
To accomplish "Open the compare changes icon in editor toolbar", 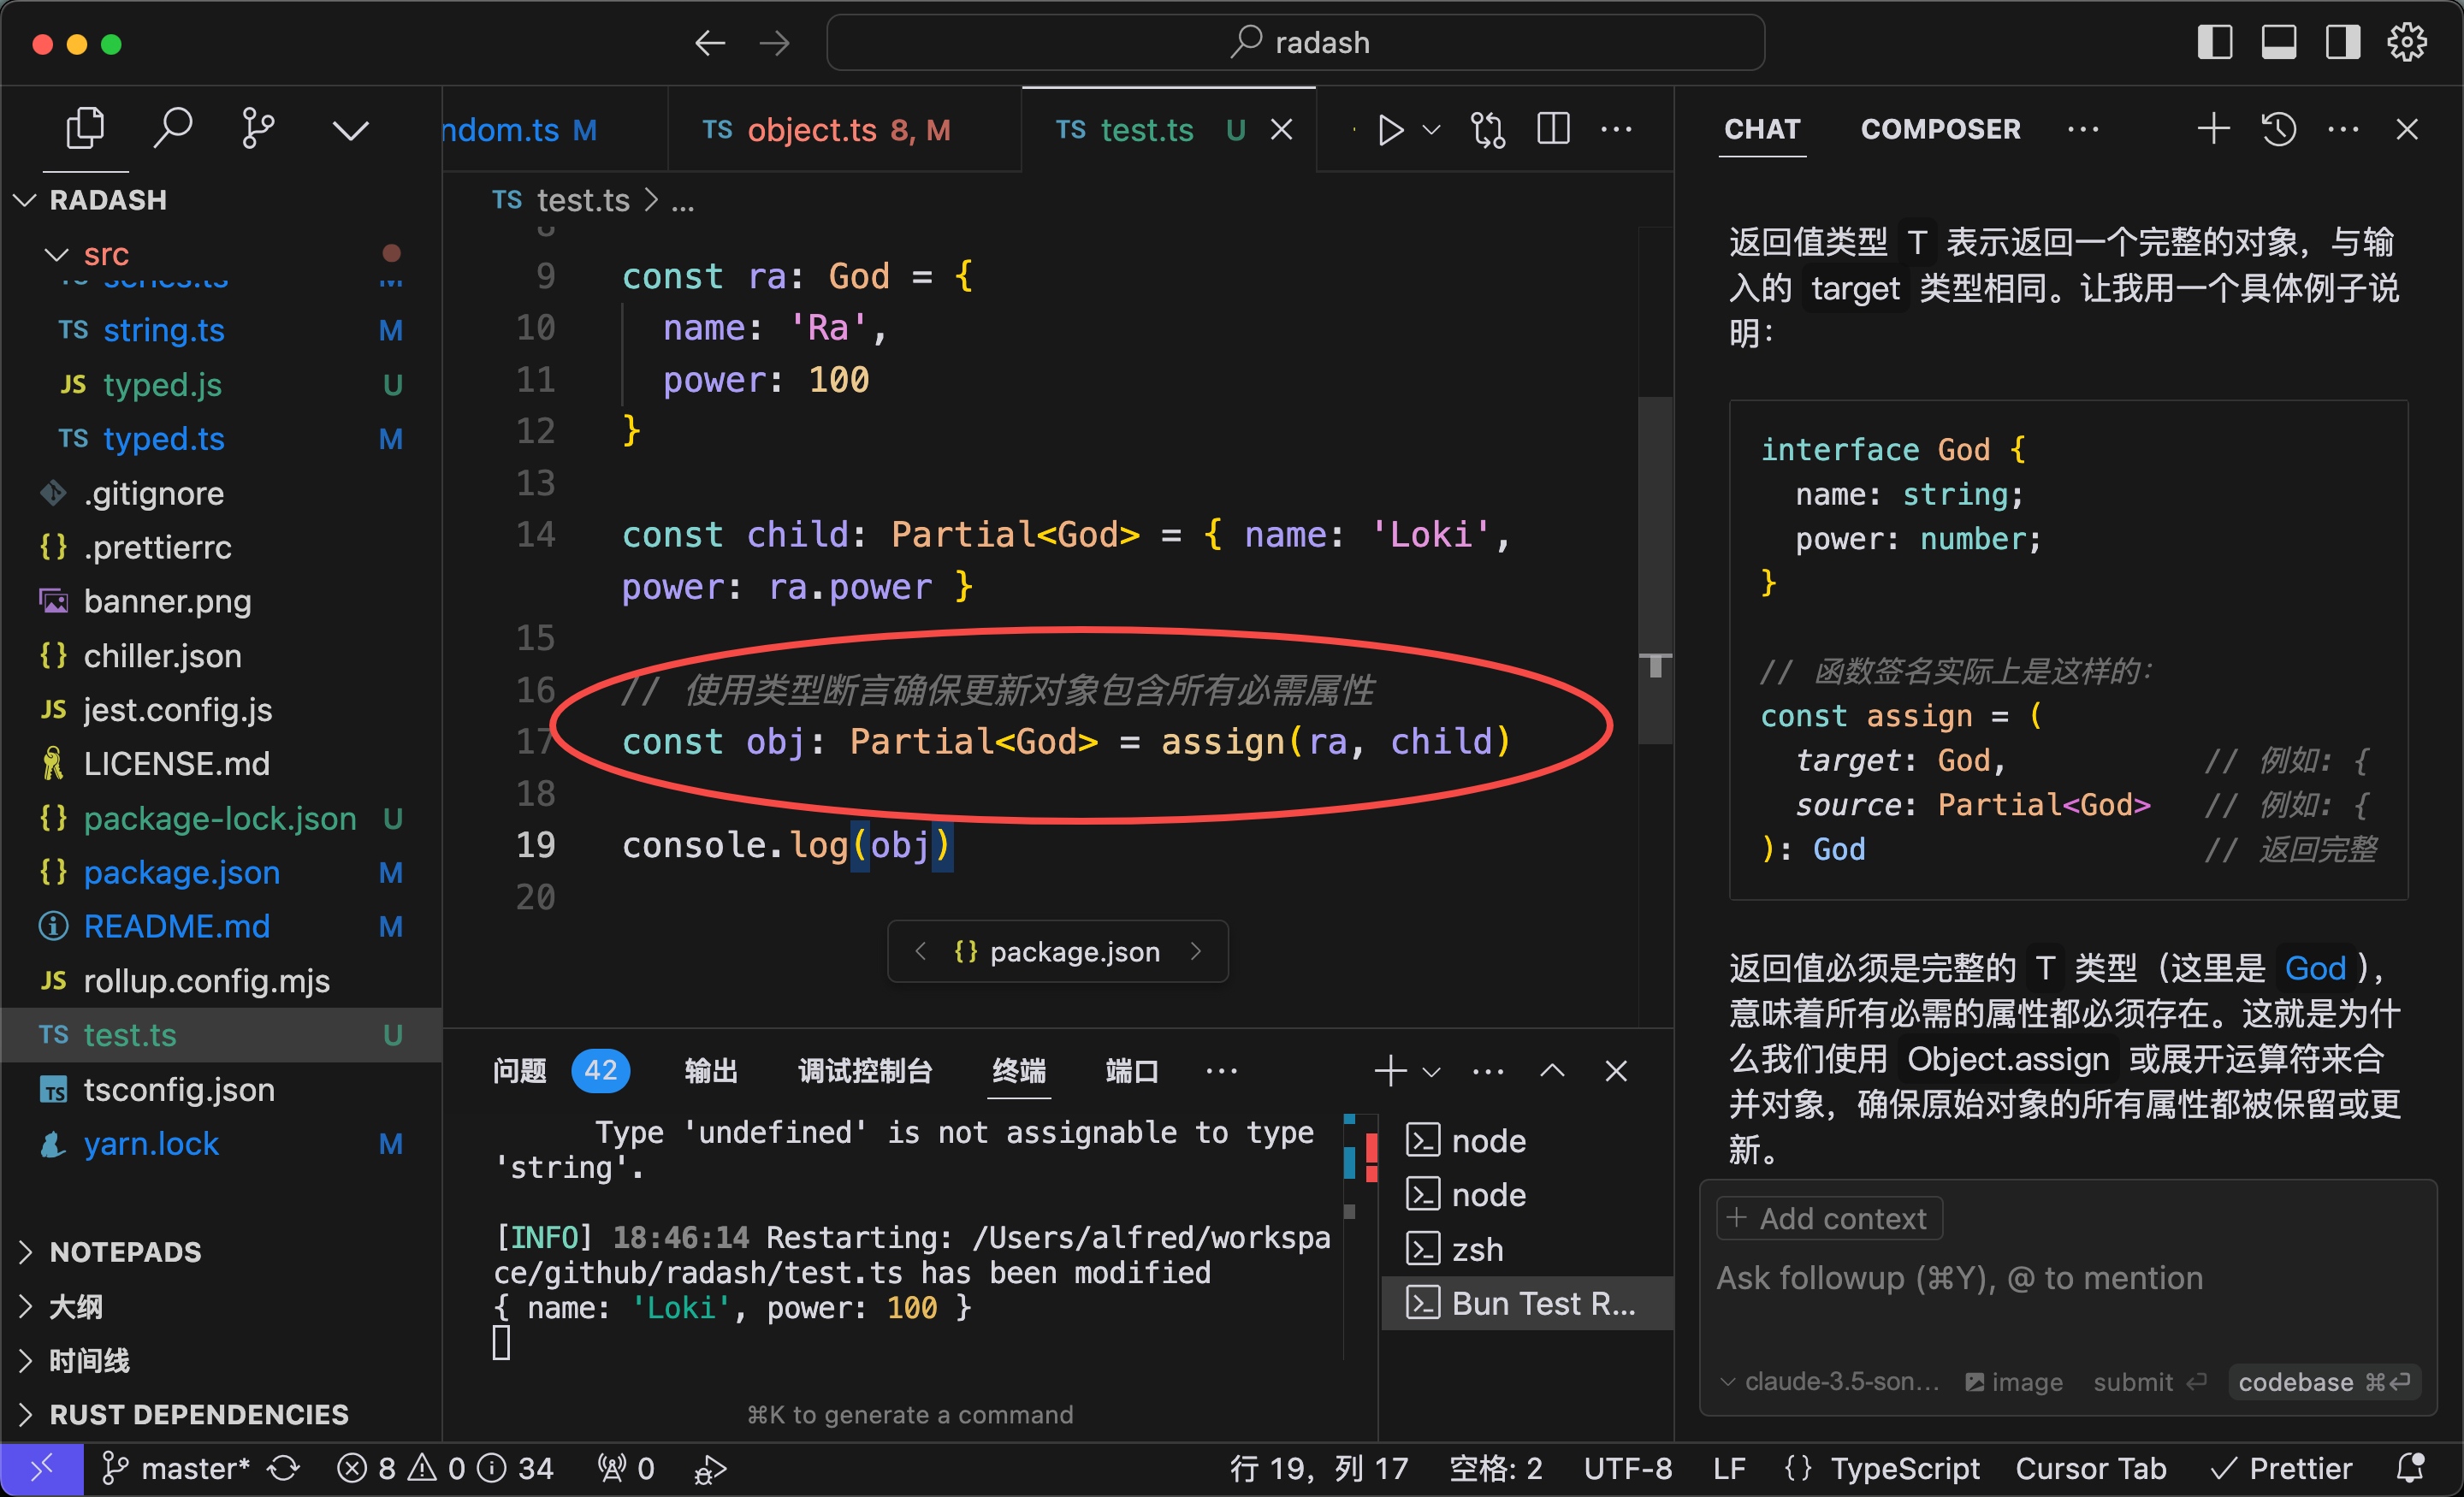I will [1488, 130].
